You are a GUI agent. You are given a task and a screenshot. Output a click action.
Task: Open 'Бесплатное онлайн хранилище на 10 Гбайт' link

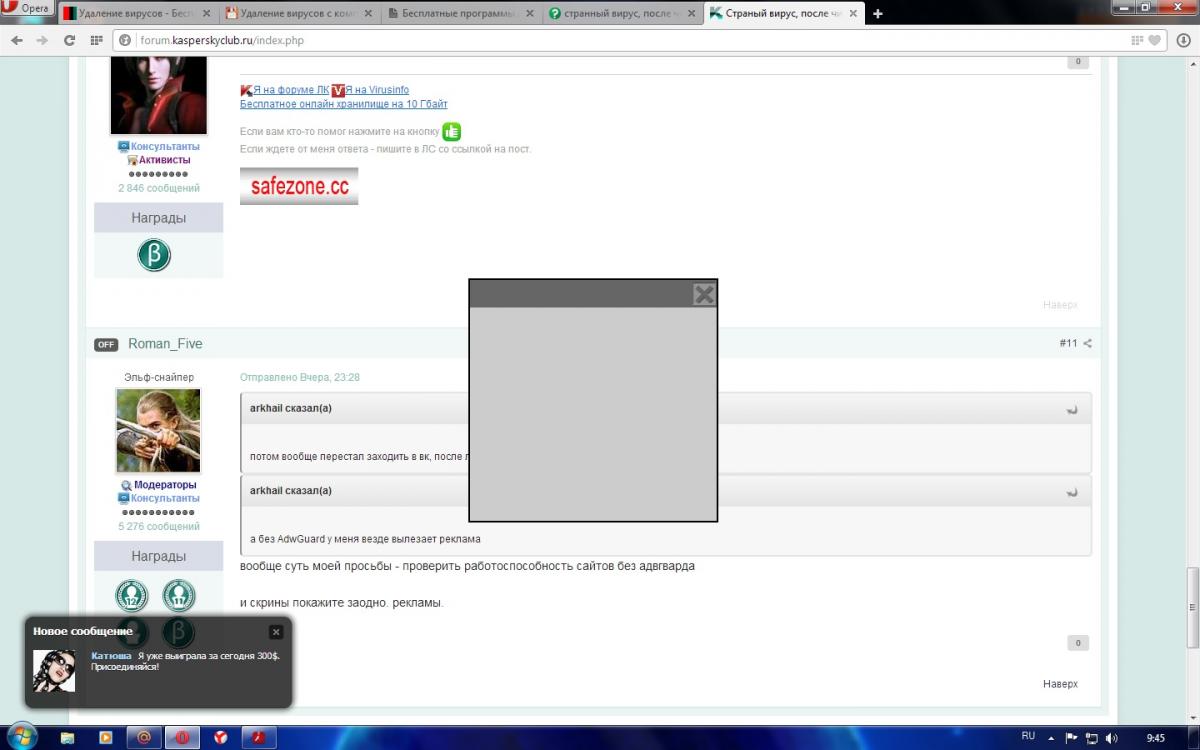pos(344,104)
